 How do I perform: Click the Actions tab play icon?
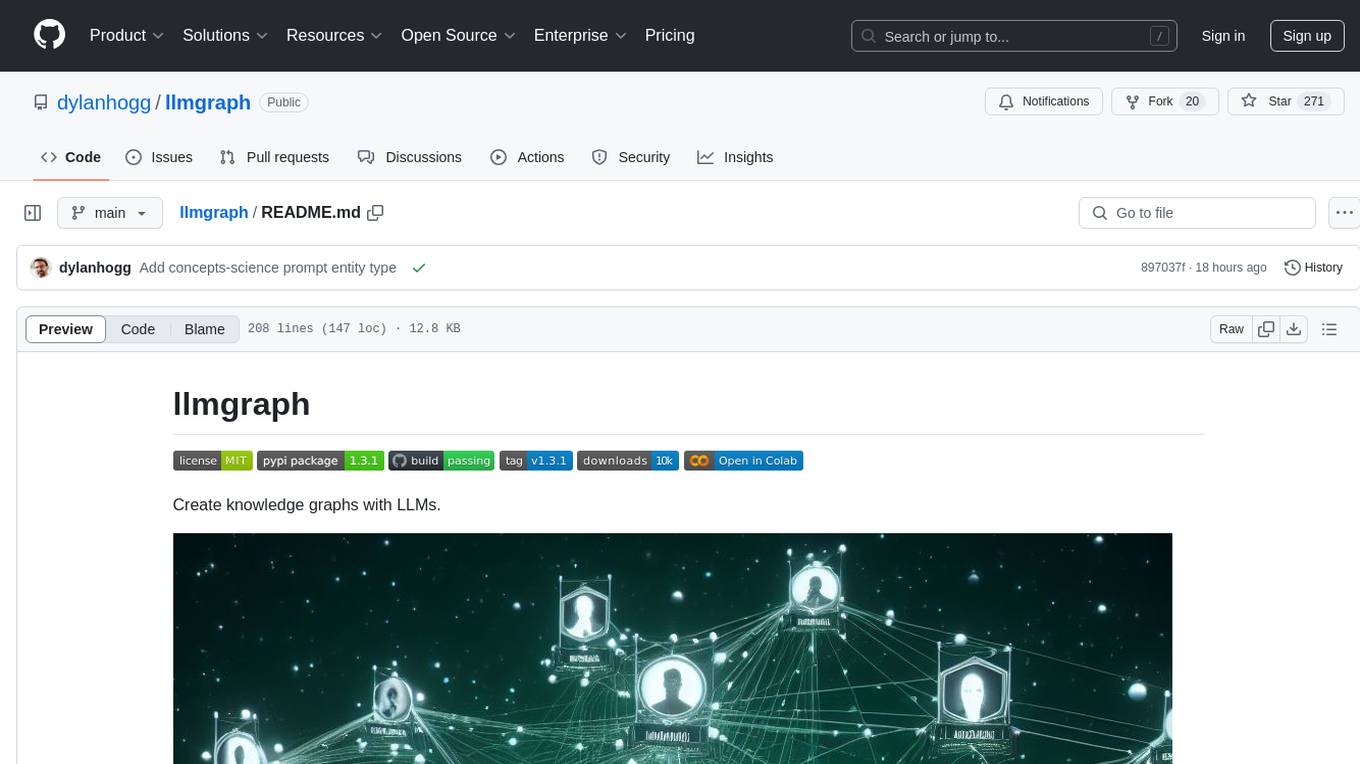499,157
